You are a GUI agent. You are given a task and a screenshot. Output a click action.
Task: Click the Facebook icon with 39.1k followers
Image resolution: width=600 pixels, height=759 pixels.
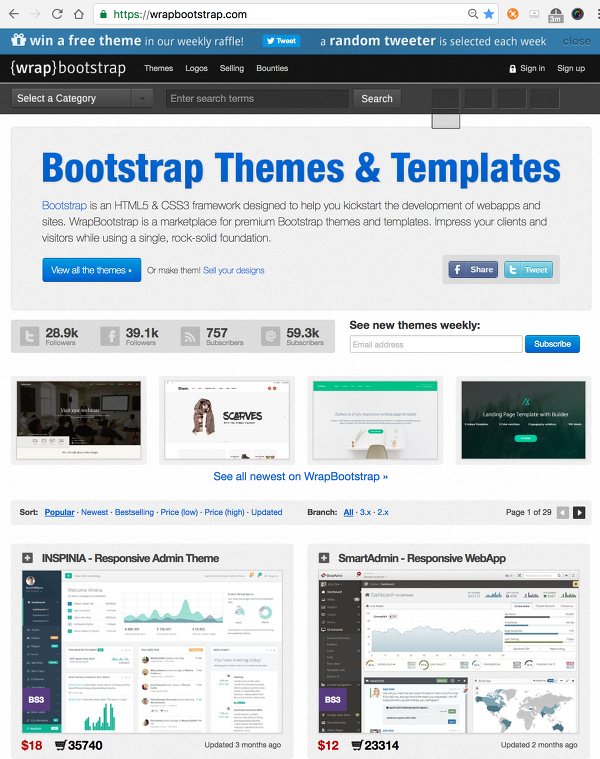tap(110, 336)
